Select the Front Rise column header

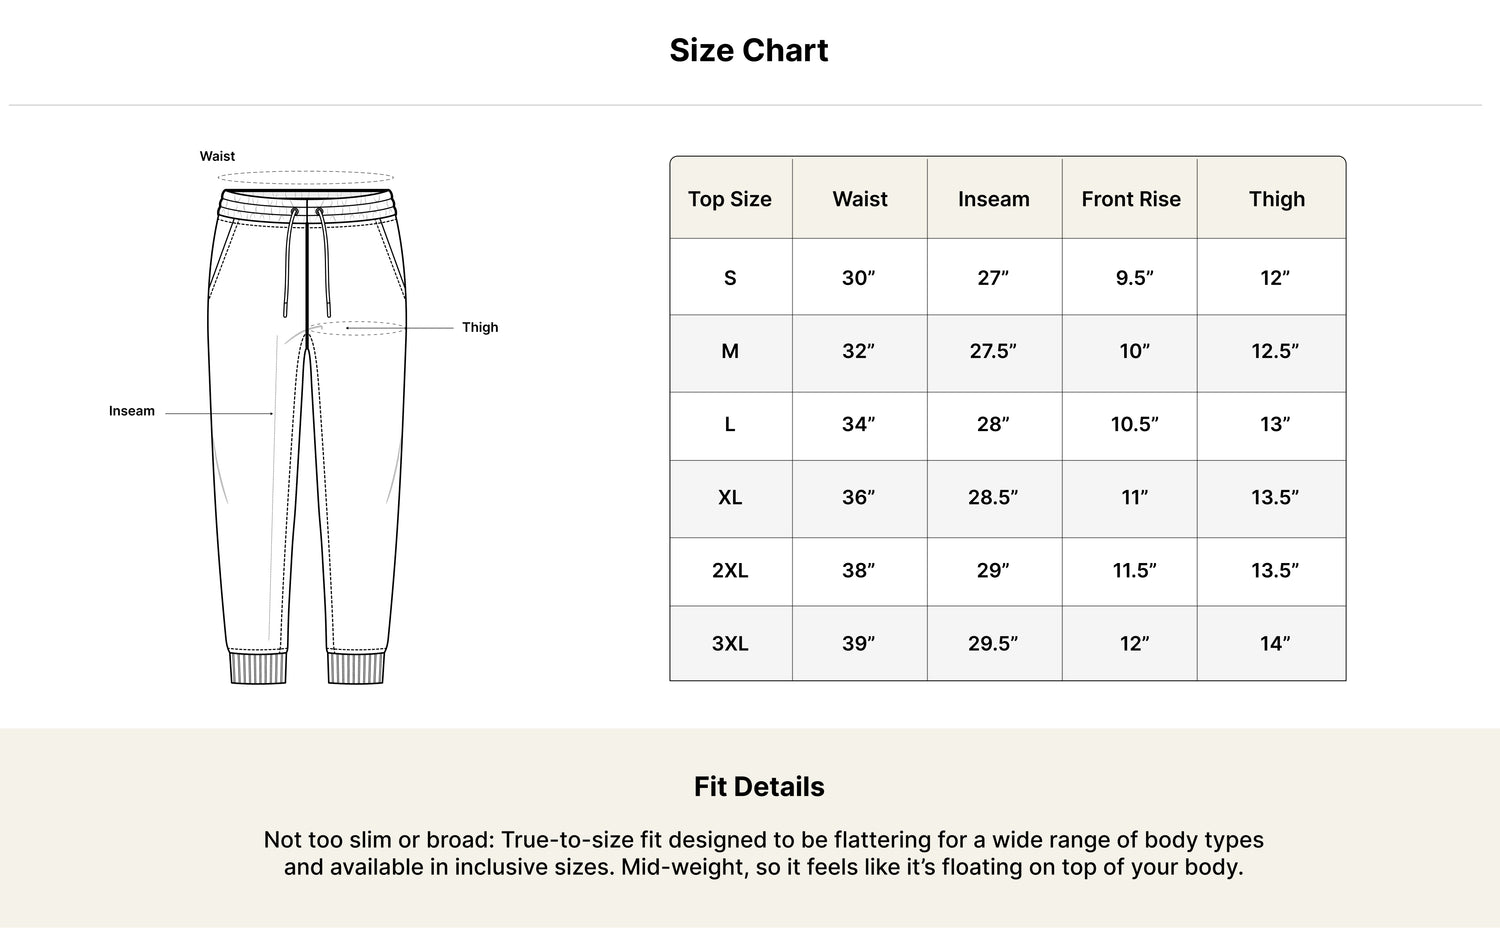1131,199
